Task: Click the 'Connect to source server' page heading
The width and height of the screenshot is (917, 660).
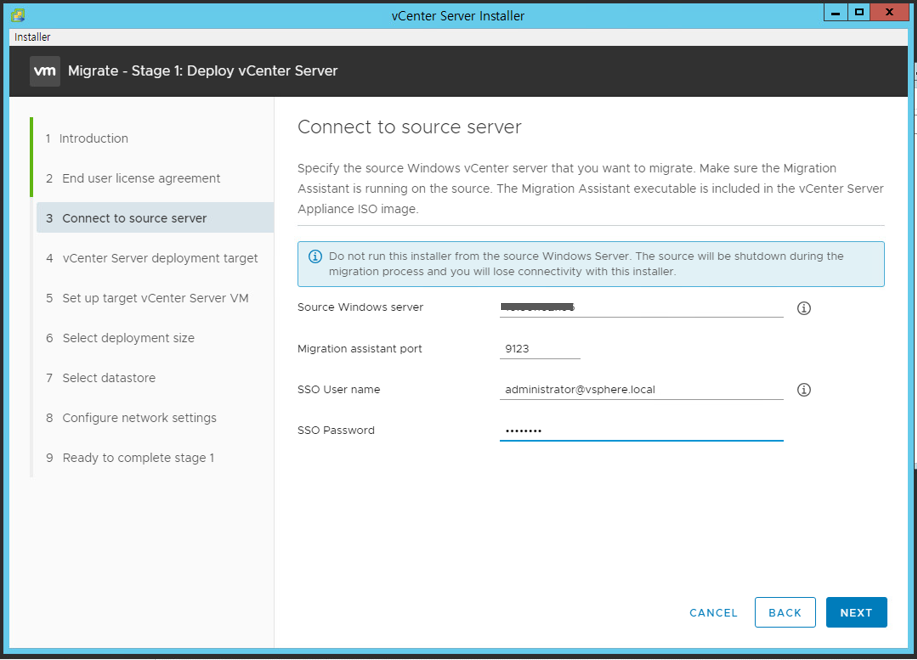Action: 409,127
